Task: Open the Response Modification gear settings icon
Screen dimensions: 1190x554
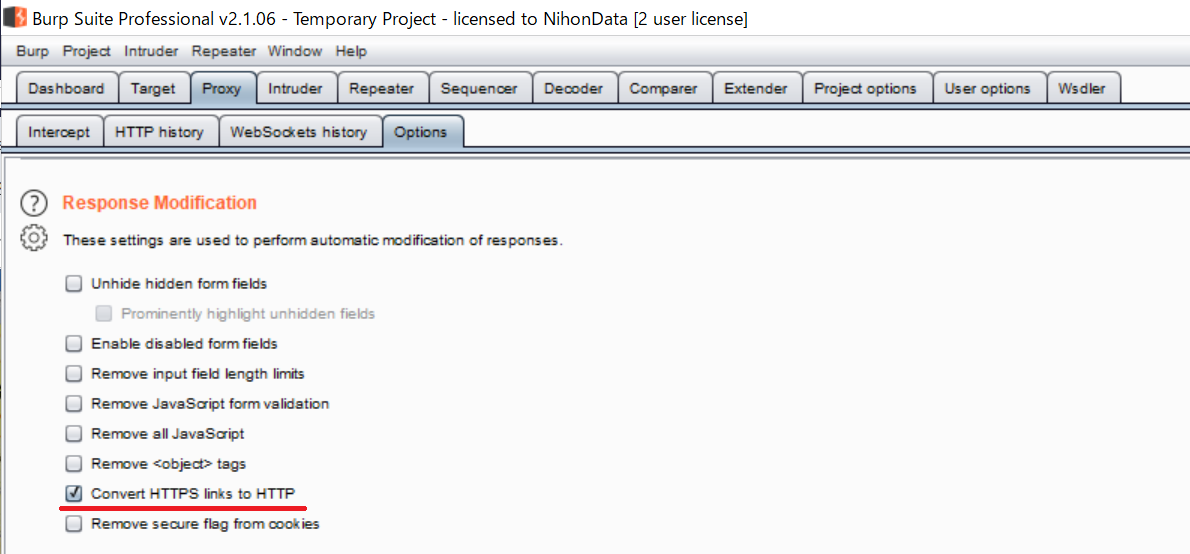Action: (x=33, y=238)
